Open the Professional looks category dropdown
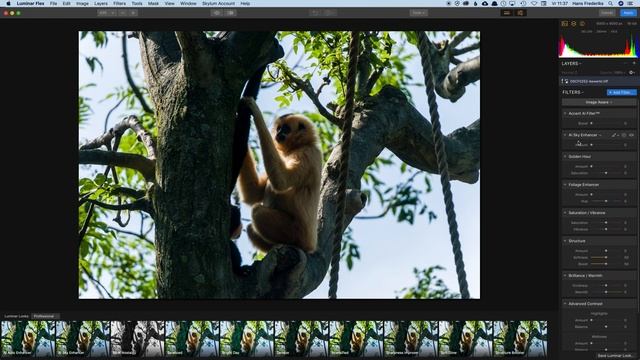 (x=45, y=316)
